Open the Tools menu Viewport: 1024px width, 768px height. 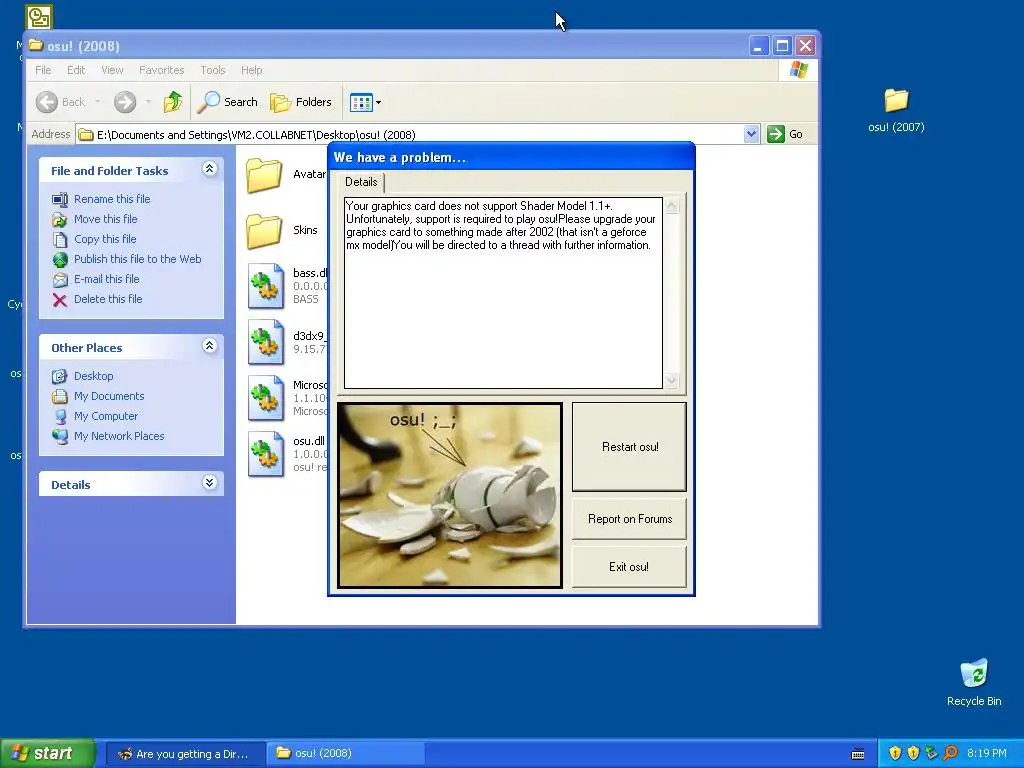point(212,70)
